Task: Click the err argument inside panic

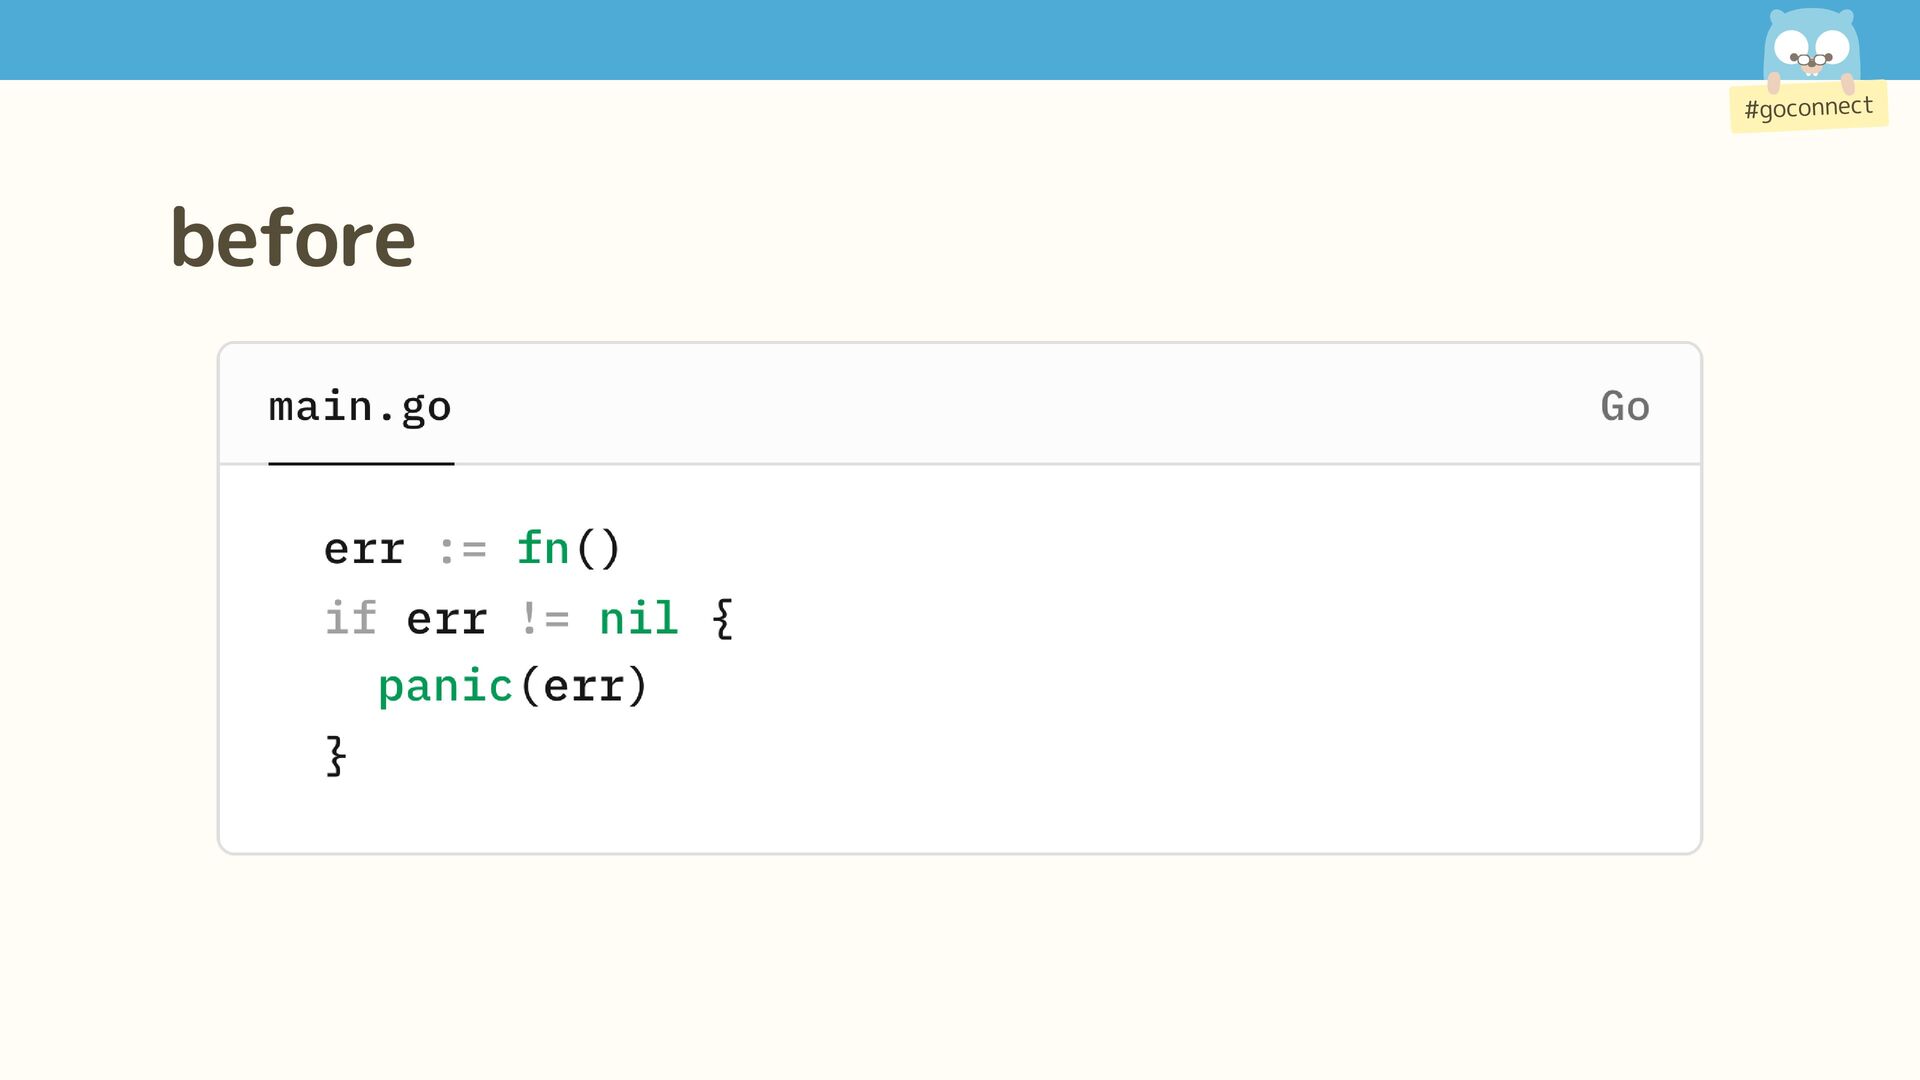Action: [584, 686]
